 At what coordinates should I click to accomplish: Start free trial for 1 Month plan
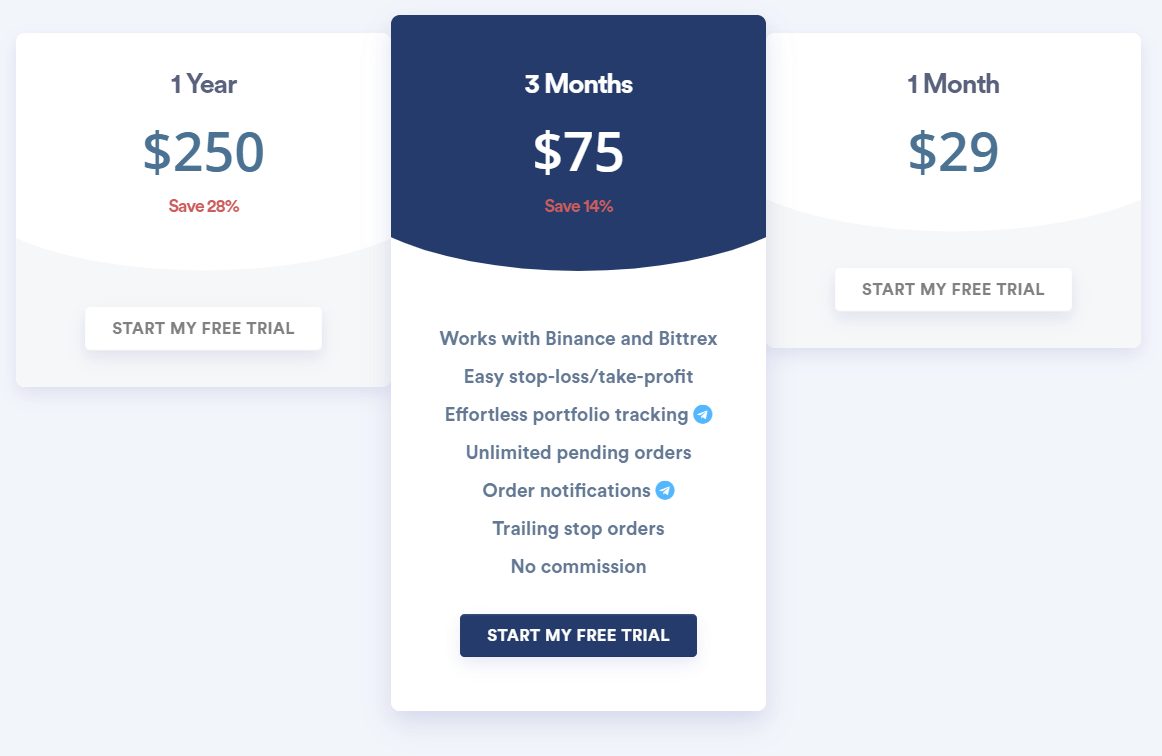click(953, 289)
